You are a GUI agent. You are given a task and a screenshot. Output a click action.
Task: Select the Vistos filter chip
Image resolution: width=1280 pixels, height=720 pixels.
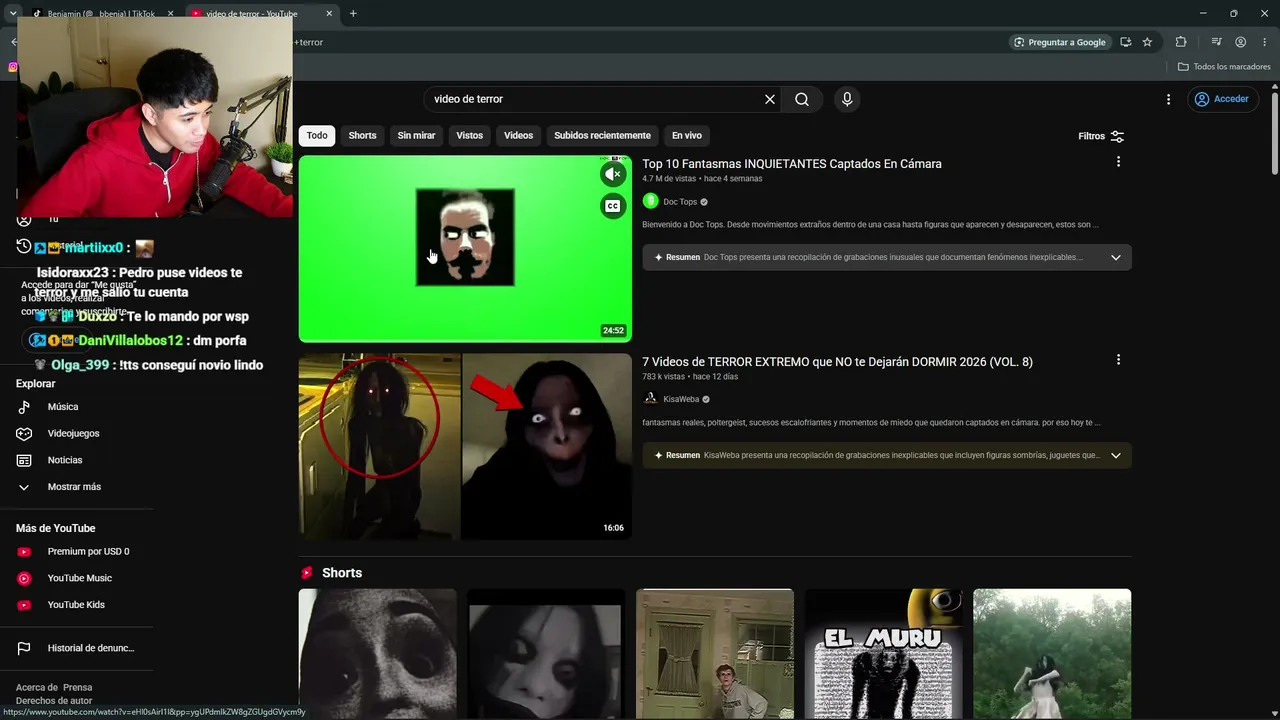[x=470, y=135]
